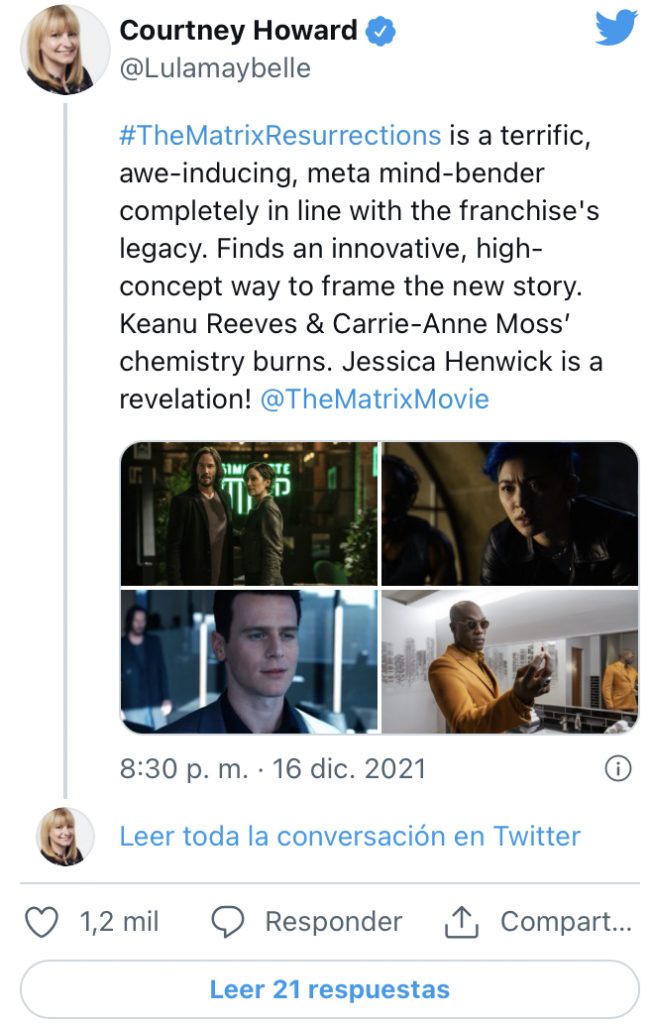
Task: Open Courtney Howard's large profile avatar
Action: tap(65, 50)
